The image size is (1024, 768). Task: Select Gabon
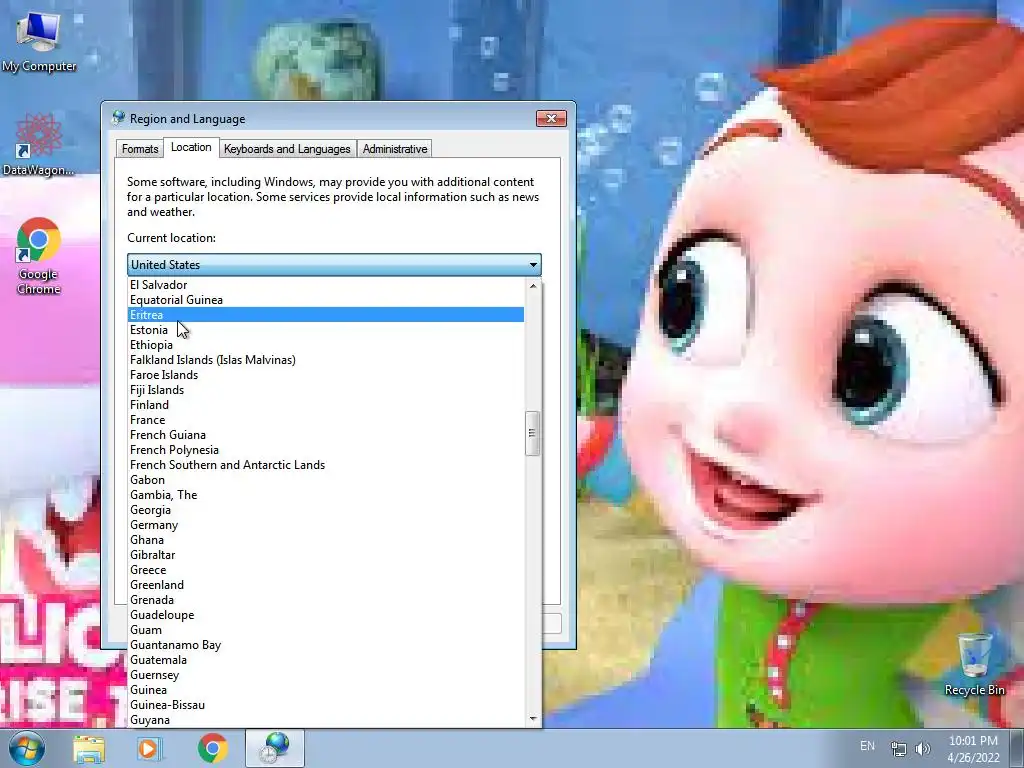tap(326, 480)
